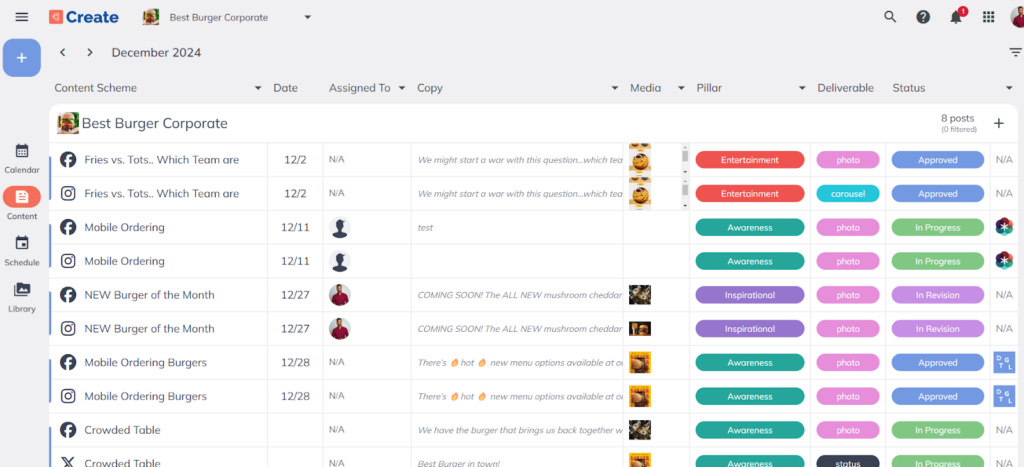Select the Best Burger Corporate group header
Screen dimensions: 1024x467
(x=154, y=123)
